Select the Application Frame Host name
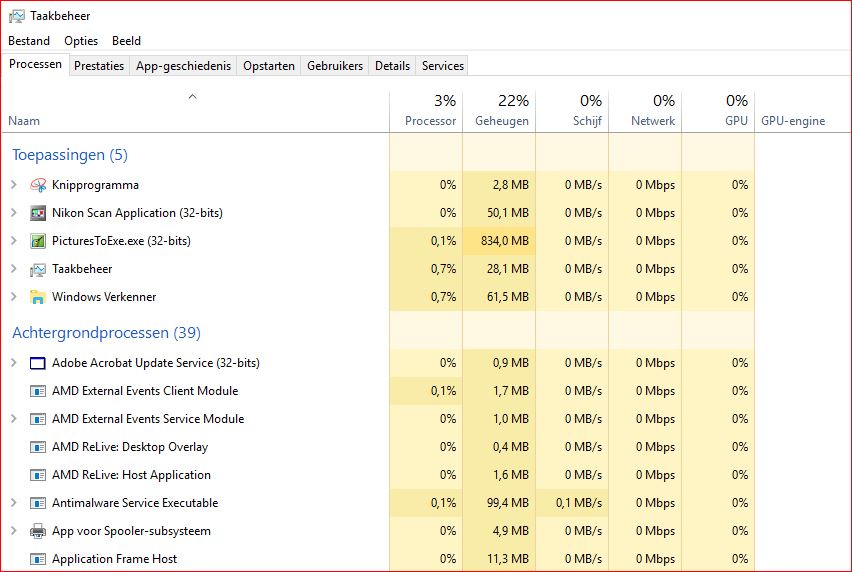The width and height of the screenshot is (852, 572). [x=115, y=559]
